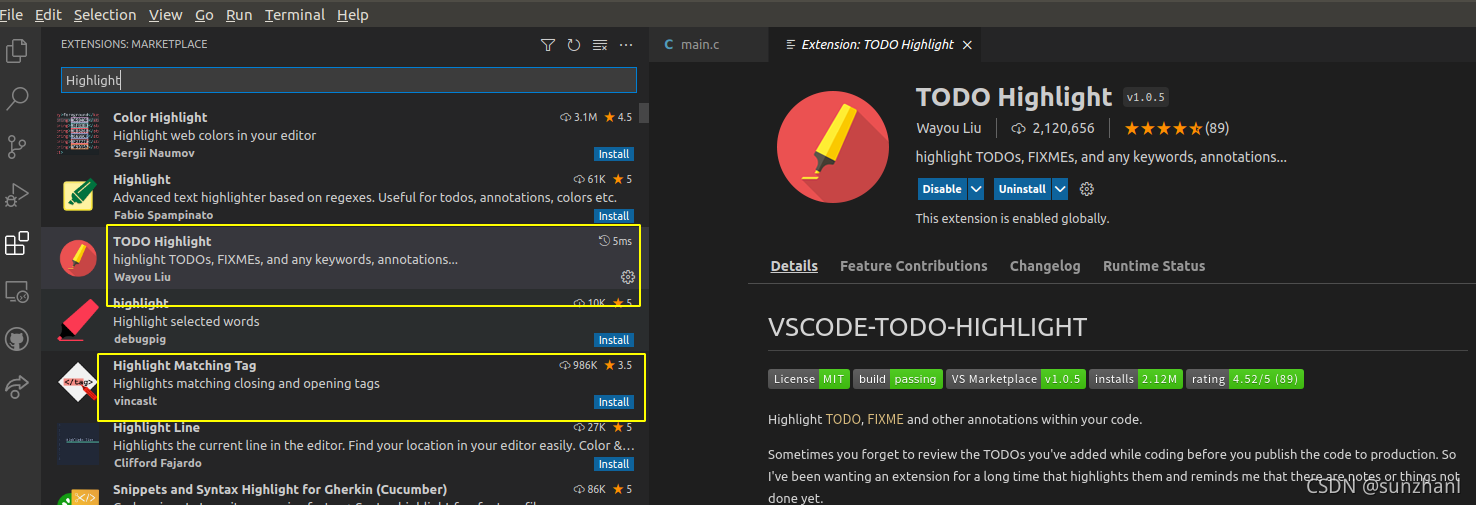Viewport: 1476px width, 505px height.
Task: Click the 2,120,656 install count
Action: 1053,128
